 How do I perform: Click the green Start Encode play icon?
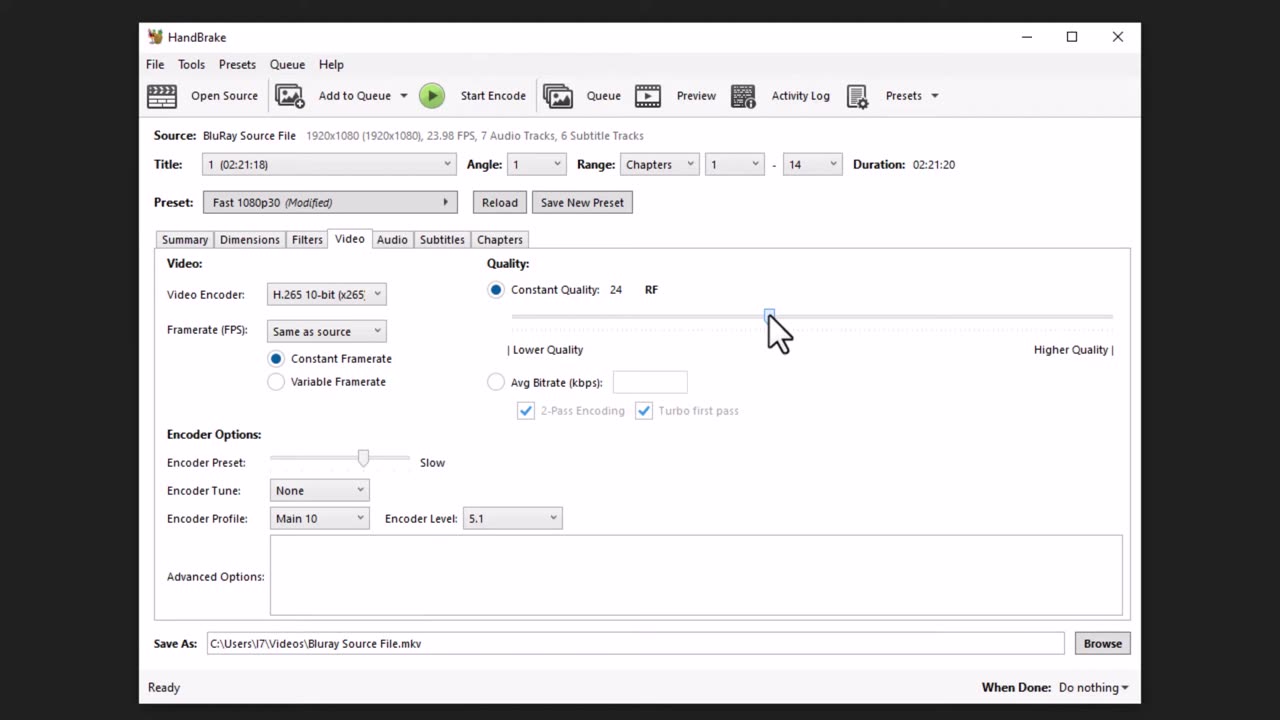(432, 96)
